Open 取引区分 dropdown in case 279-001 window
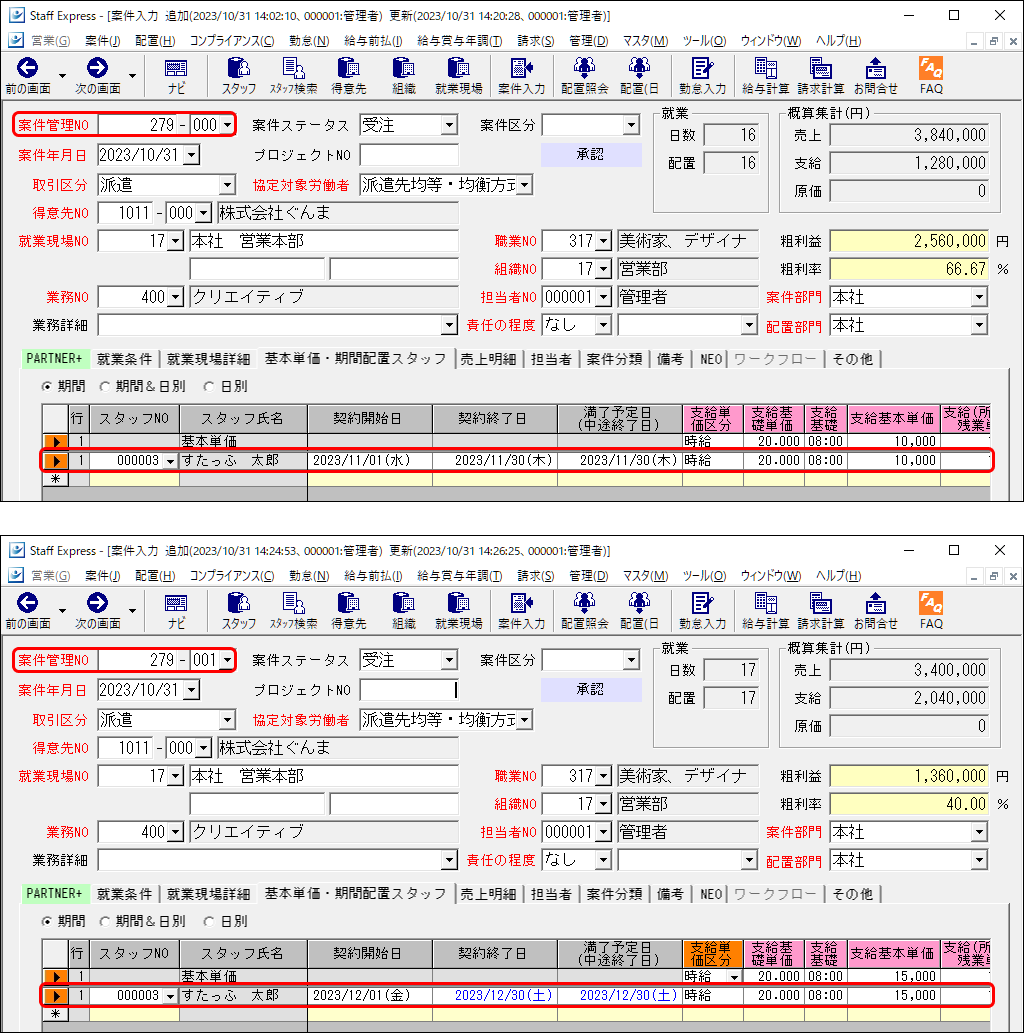This screenshot has width=1024, height=1033. [226, 720]
